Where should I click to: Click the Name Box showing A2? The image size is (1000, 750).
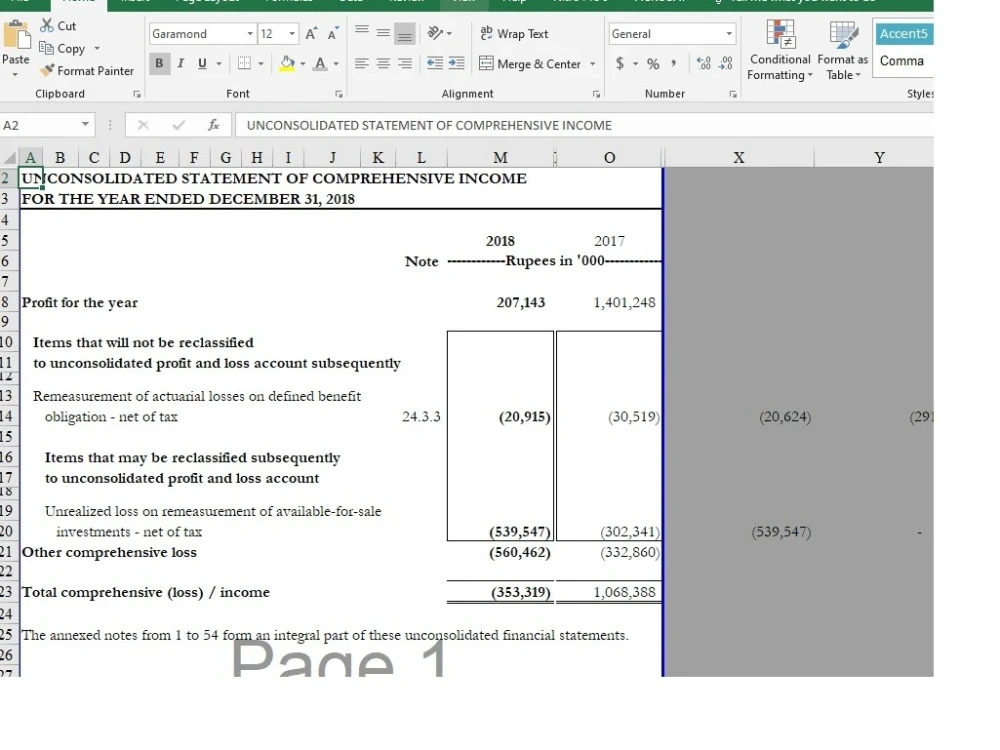pos(40,124)
